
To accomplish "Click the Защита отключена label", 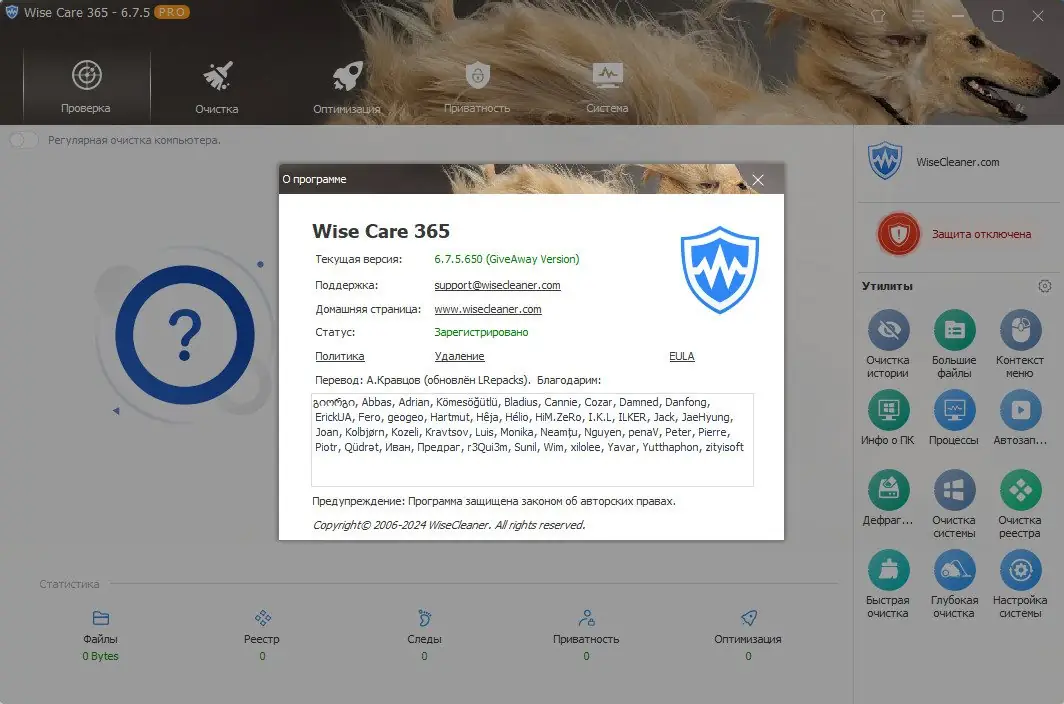I will [981, 234].
